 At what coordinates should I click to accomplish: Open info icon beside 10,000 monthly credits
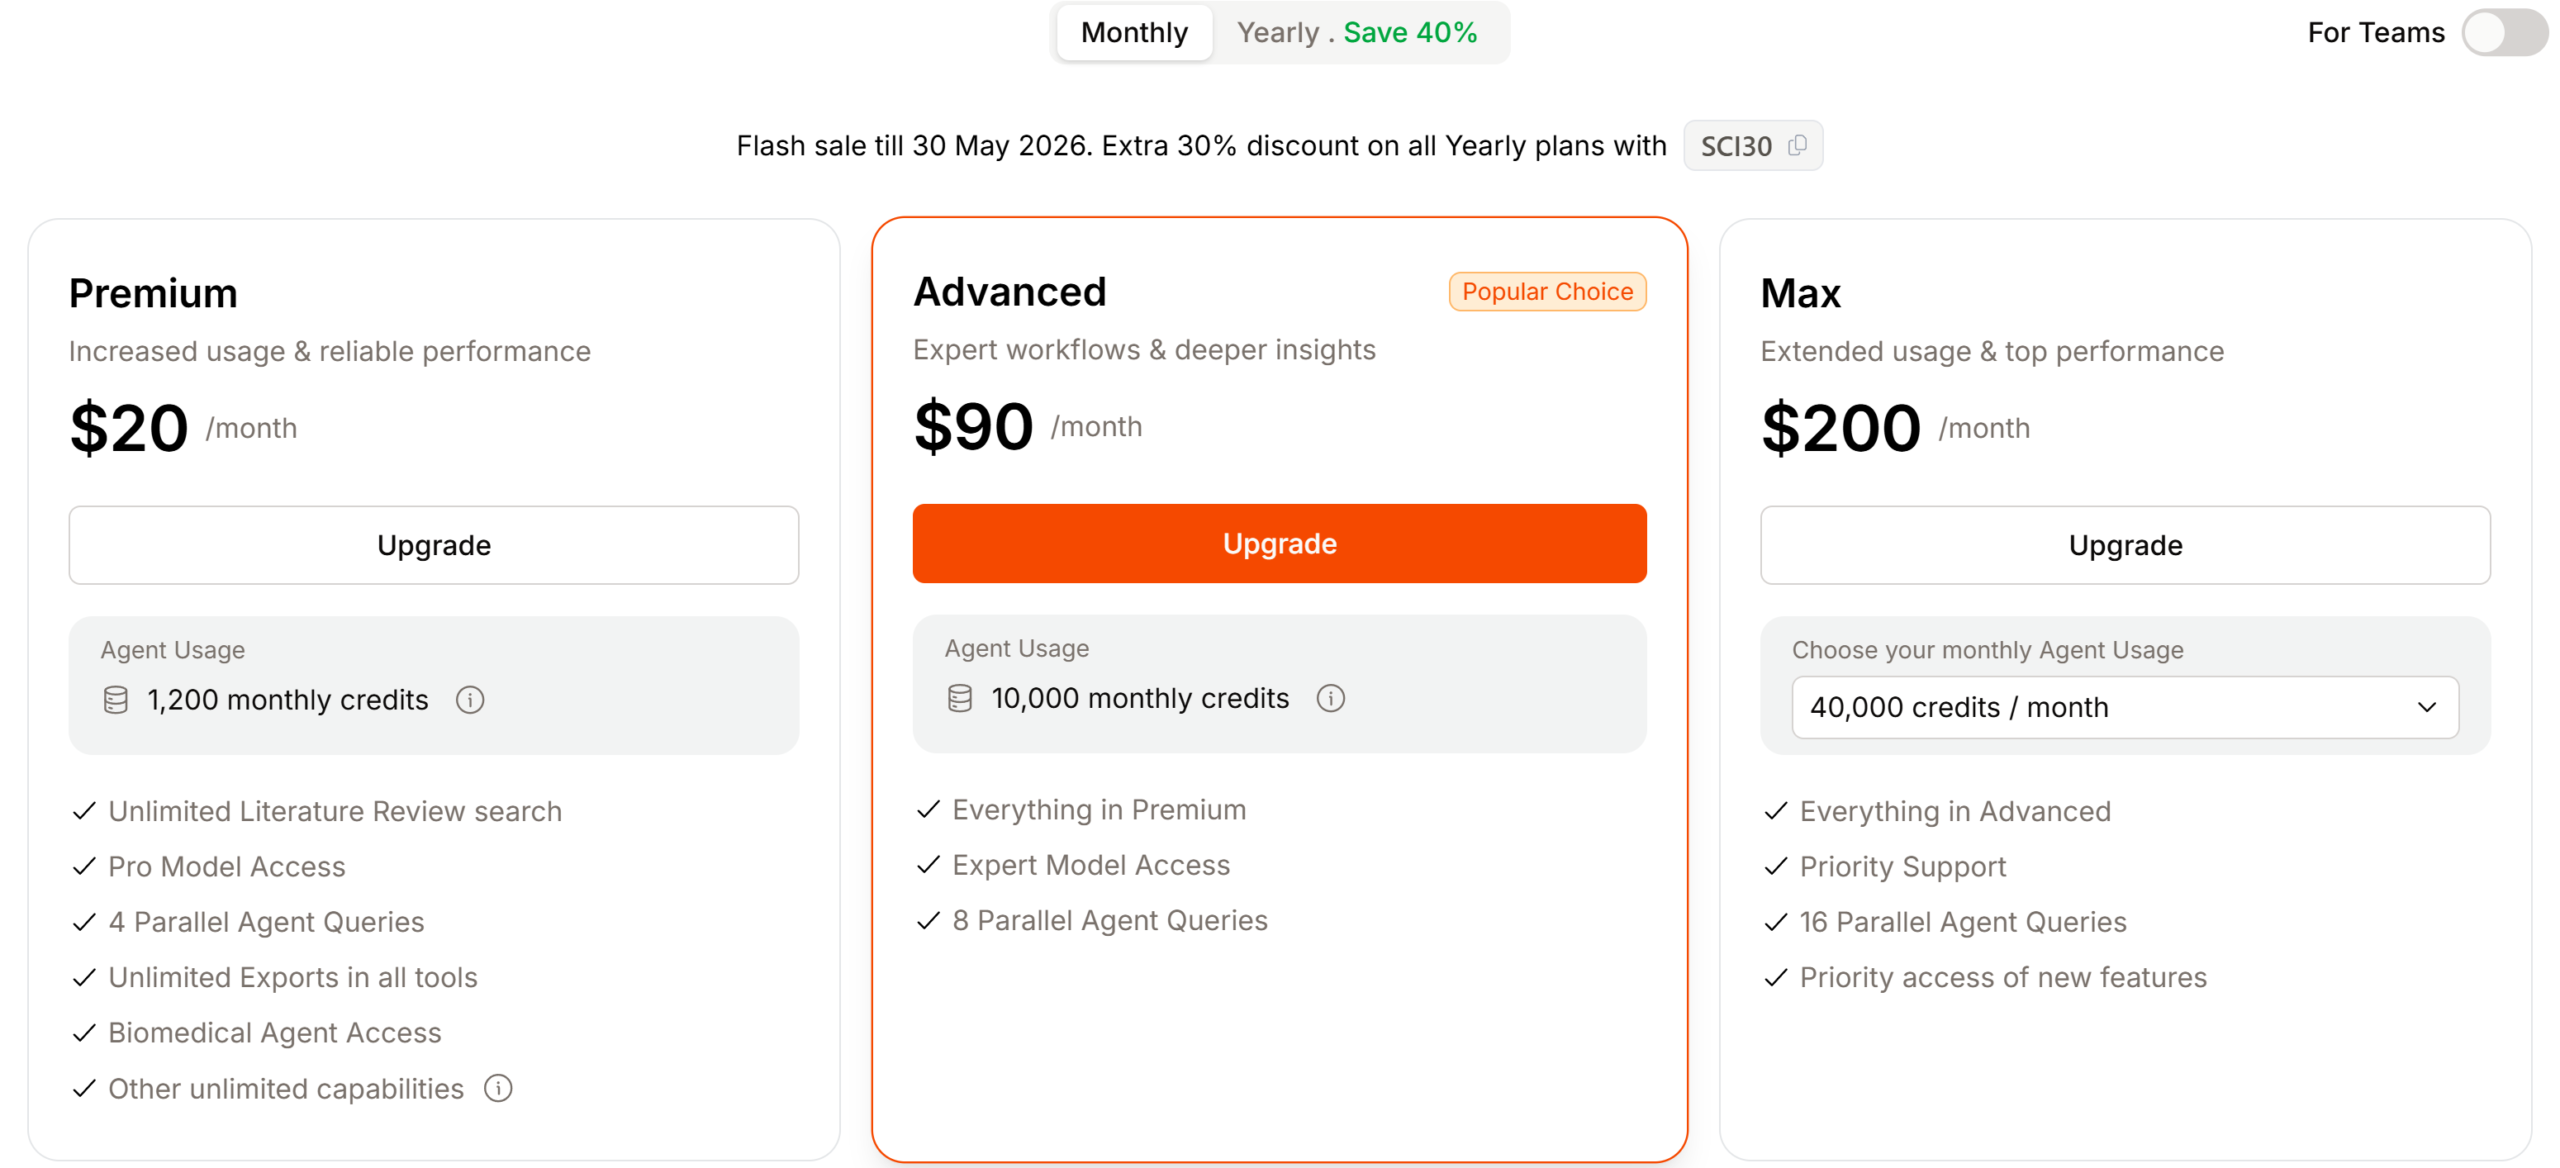1330,698
